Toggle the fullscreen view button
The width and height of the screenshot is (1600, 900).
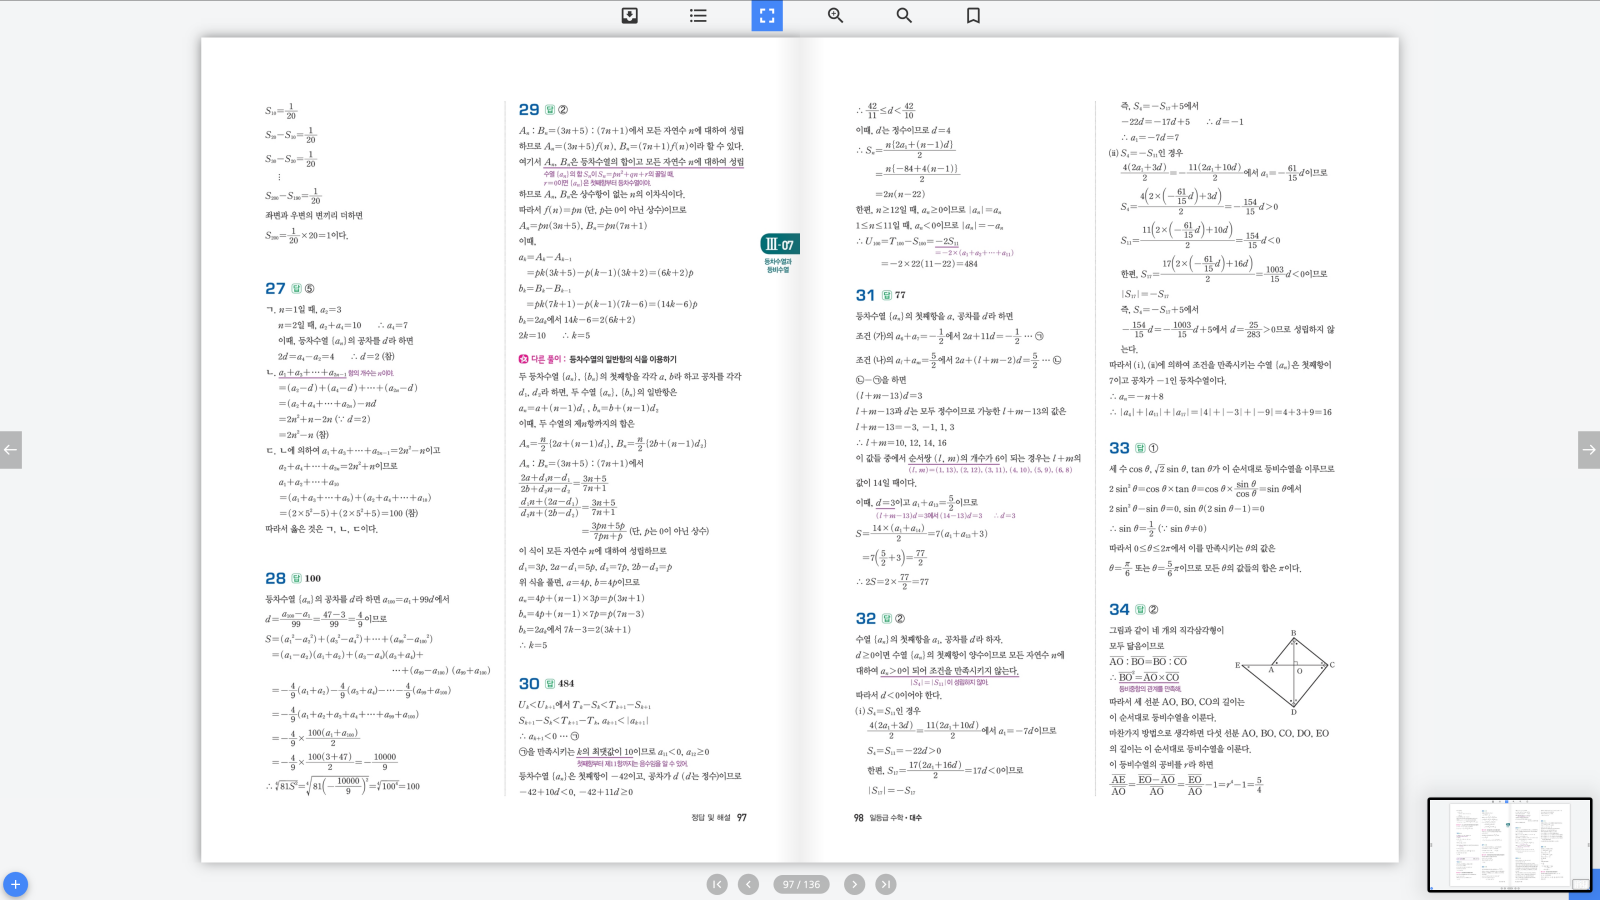point(767,15)
